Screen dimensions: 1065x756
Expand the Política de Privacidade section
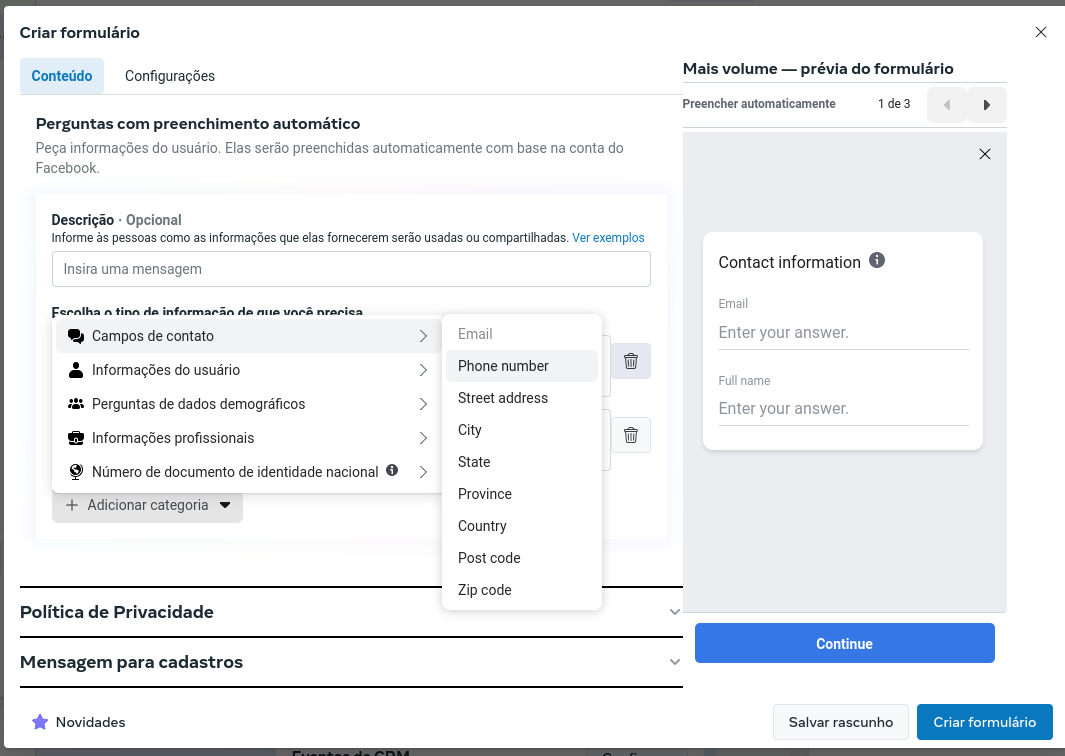coord(351,612)
